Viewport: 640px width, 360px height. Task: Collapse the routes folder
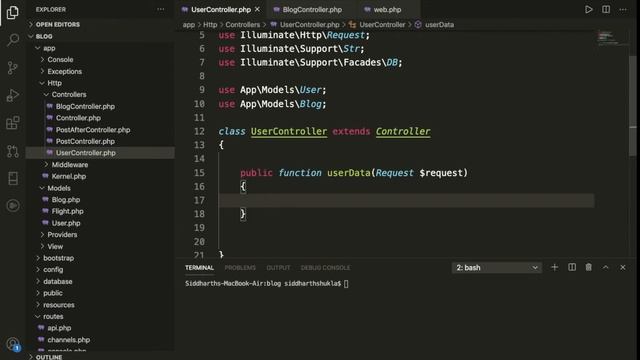[100, 316]
